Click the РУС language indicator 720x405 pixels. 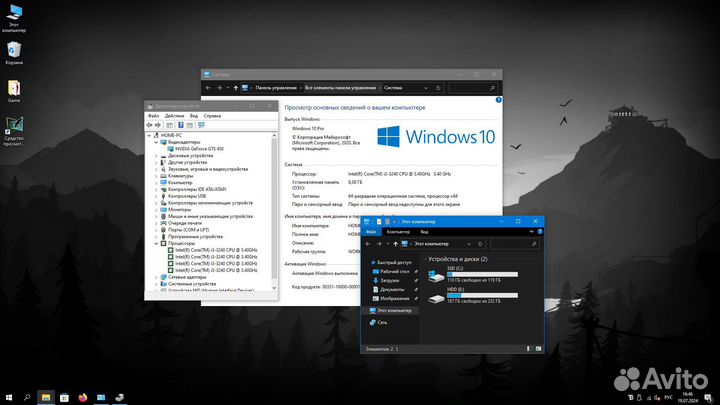669,397
